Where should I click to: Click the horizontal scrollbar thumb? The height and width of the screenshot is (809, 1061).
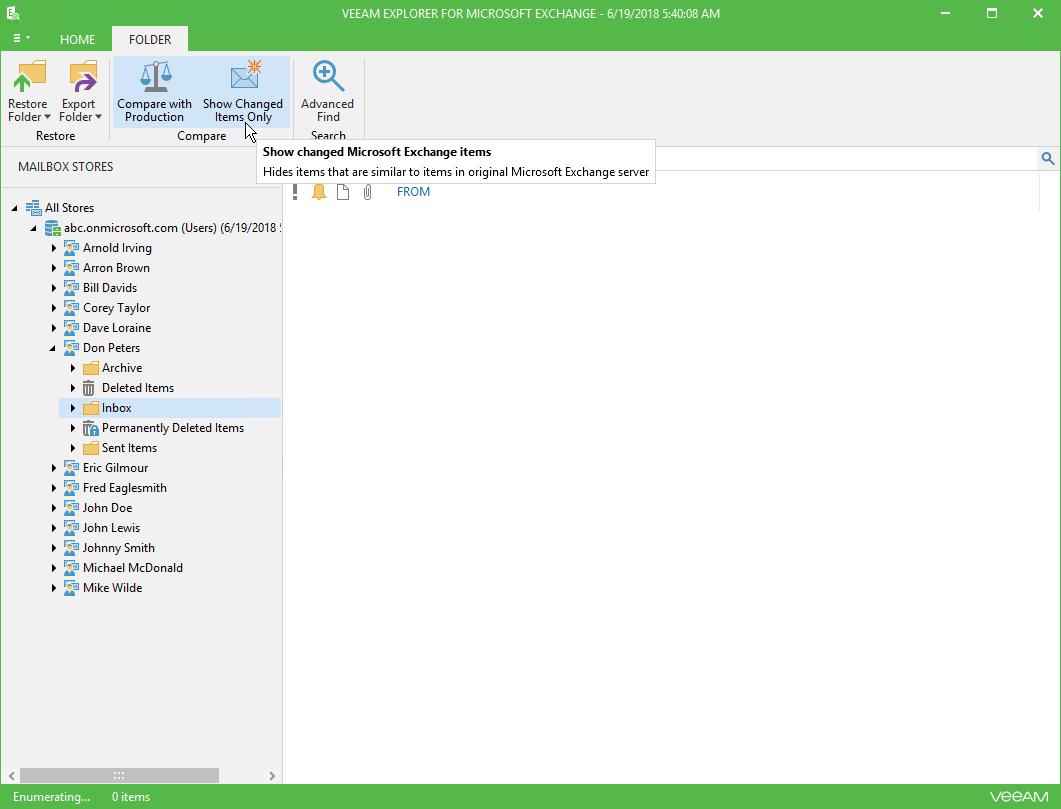click(x=119, y=775)
